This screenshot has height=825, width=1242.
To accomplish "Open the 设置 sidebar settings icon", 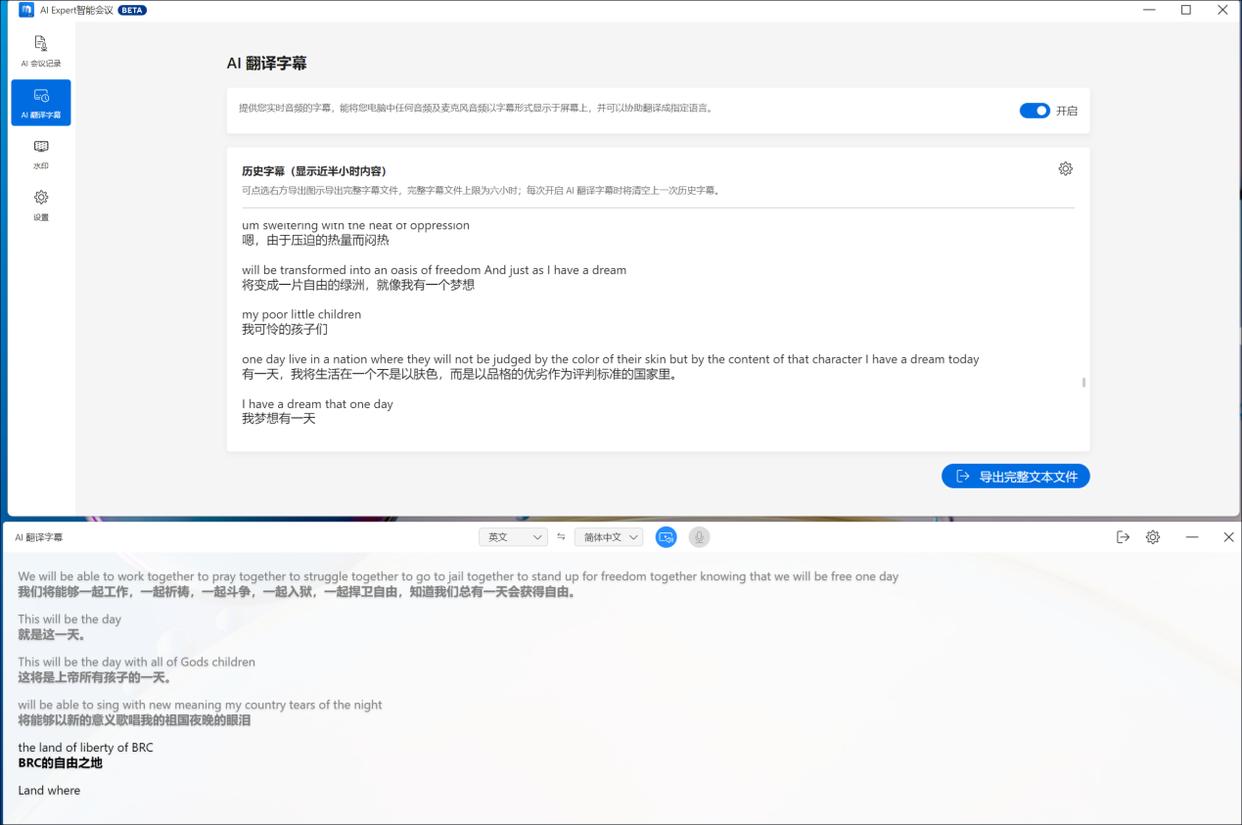I will tap(41, 205).
